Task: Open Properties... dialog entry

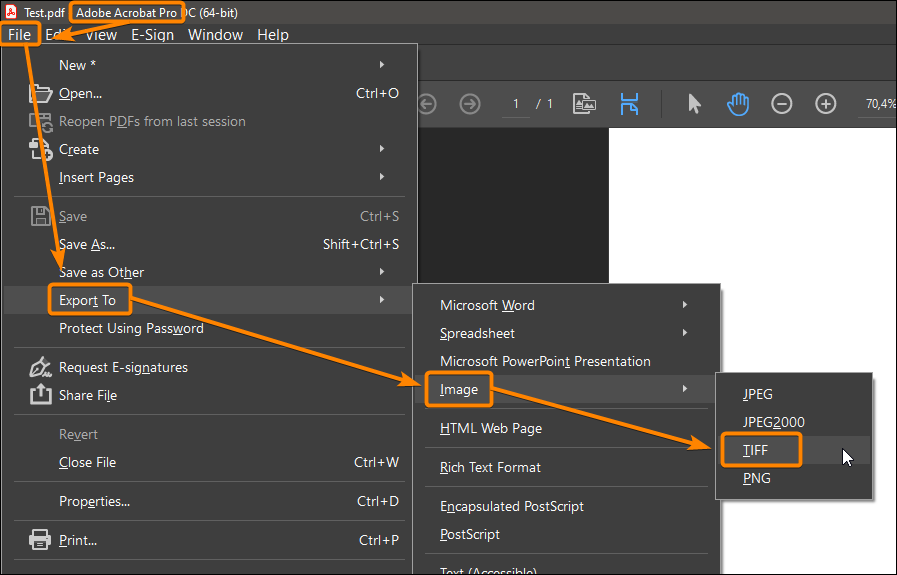Action: (x=209, y=501)
